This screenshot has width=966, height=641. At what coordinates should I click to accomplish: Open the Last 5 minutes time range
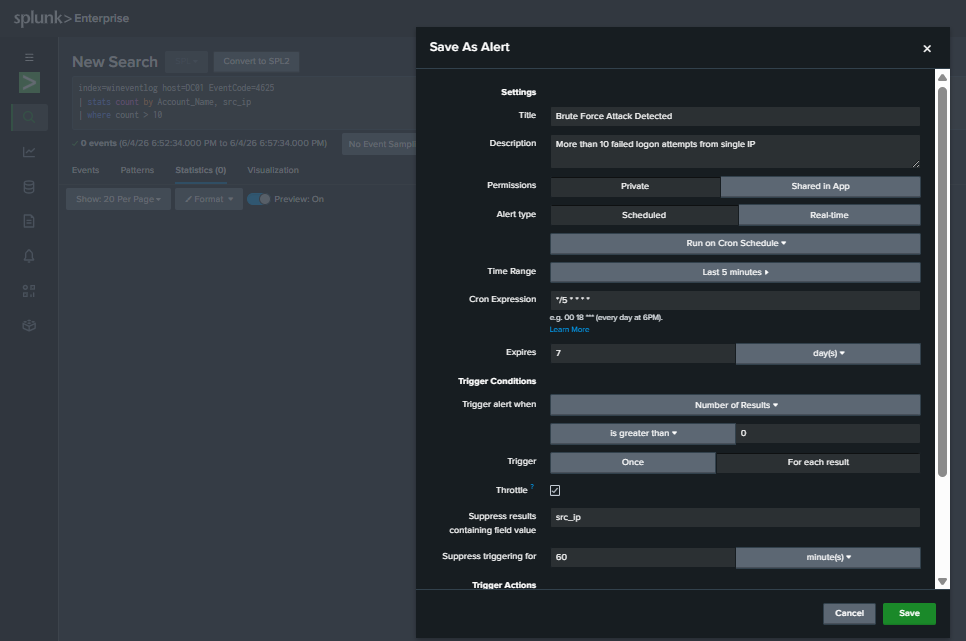(735, 272)
